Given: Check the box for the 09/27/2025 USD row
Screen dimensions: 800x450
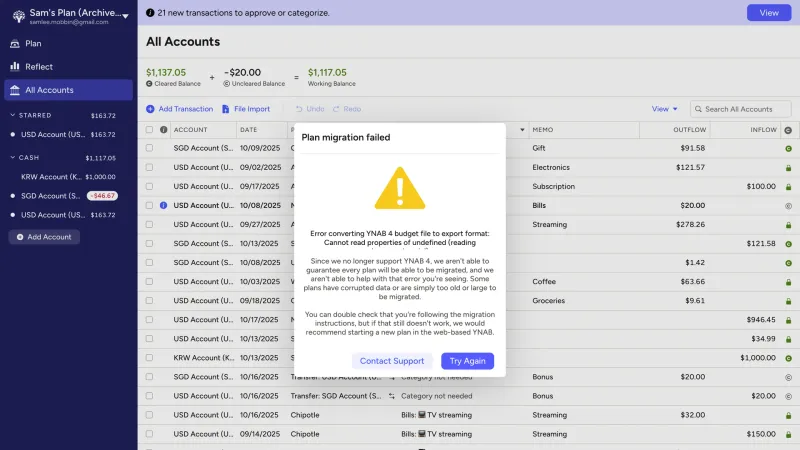Looking at the screenshot, I should tap(149, 224).
